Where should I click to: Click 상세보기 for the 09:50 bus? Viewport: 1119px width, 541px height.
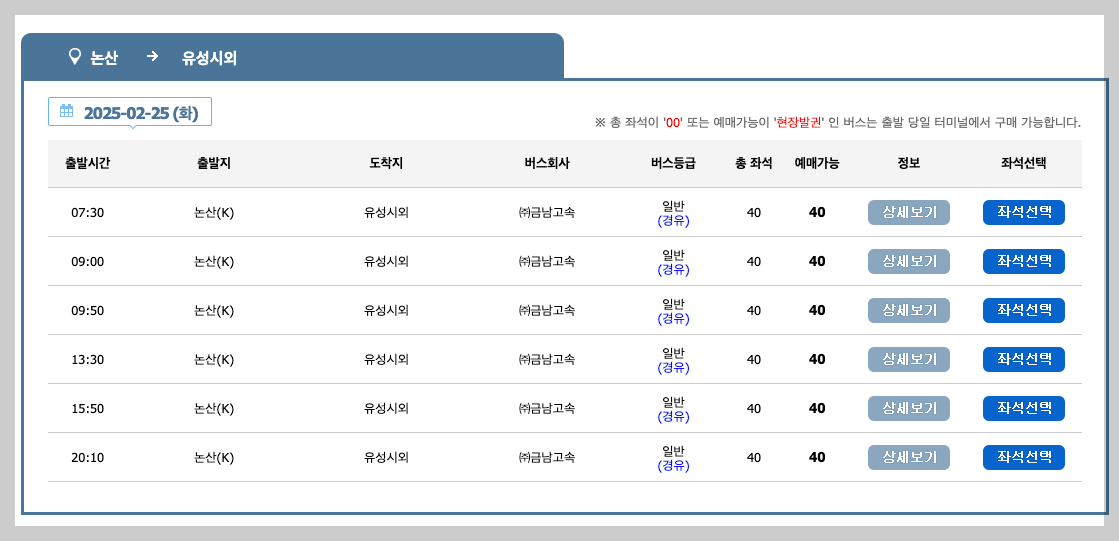908,310
